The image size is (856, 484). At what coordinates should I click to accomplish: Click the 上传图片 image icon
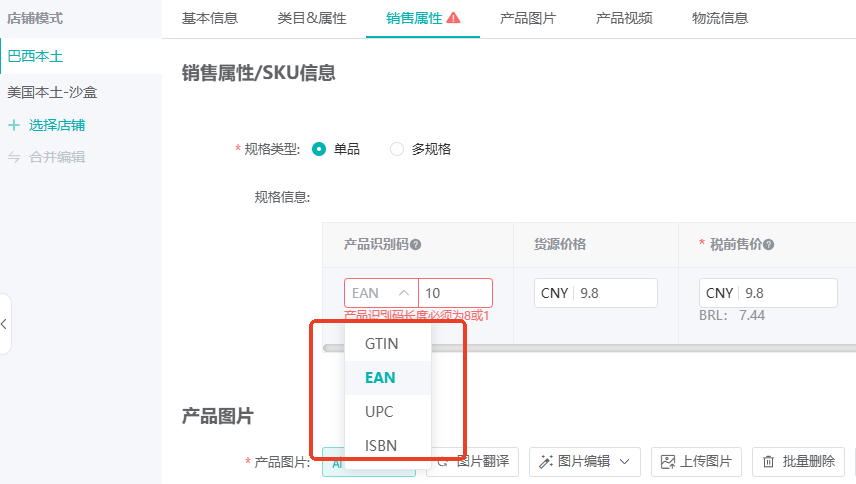[x=668, y=461]
